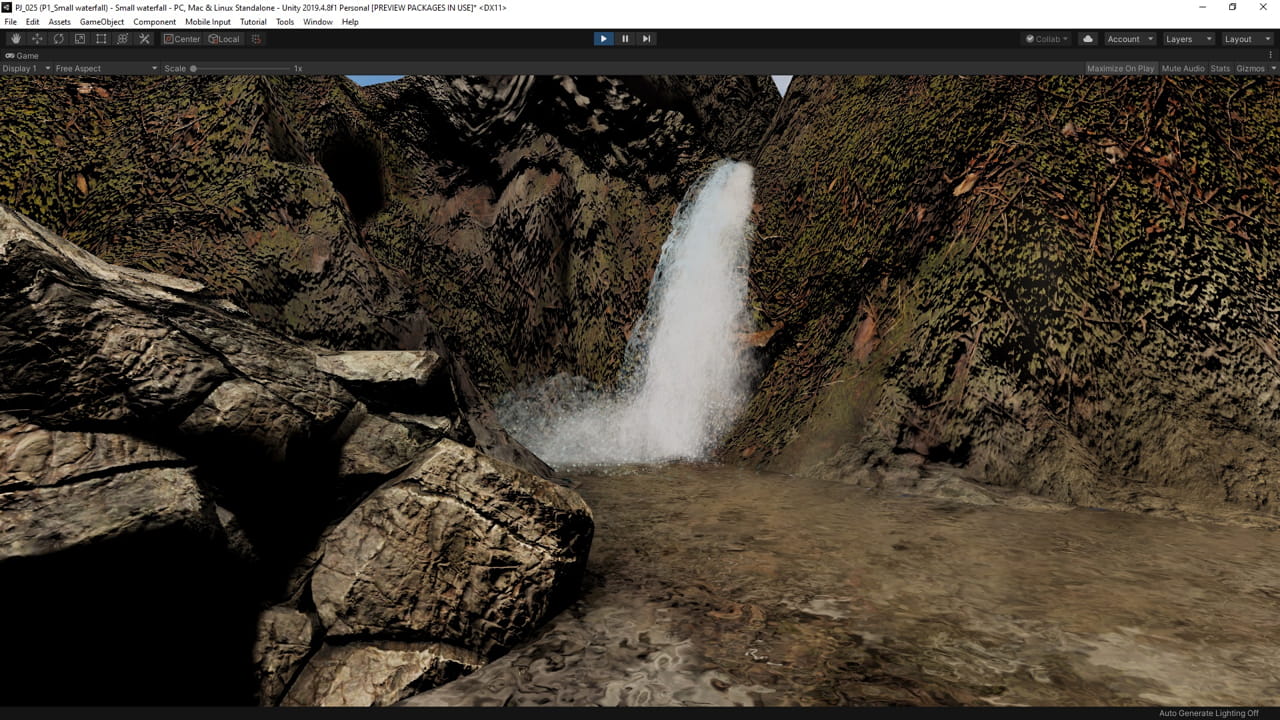Switch to the Game tab

click(x=22, y=56)
